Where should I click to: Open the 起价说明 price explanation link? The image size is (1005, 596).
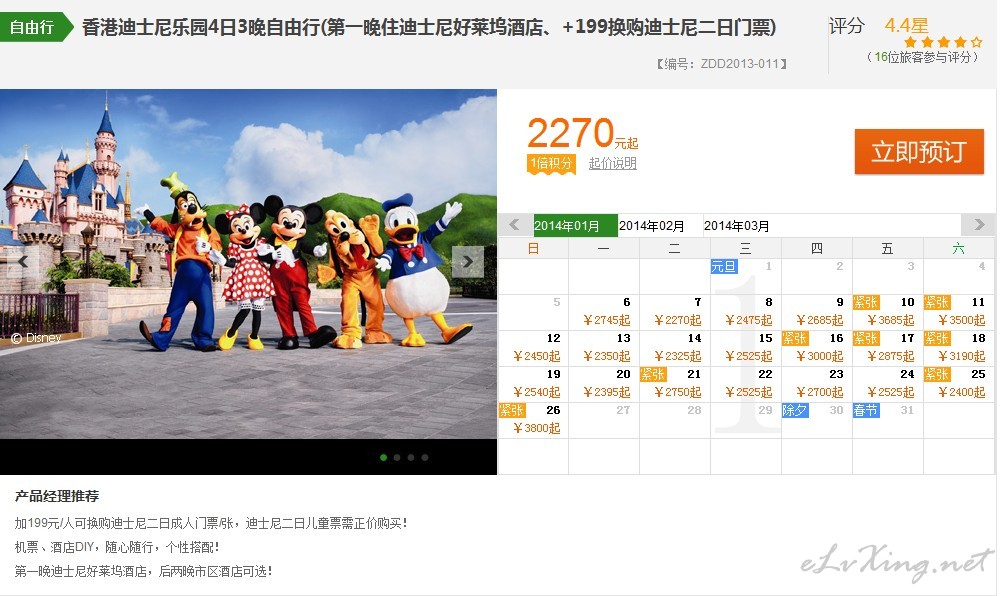pyautogui.click(x=613, y=163)
